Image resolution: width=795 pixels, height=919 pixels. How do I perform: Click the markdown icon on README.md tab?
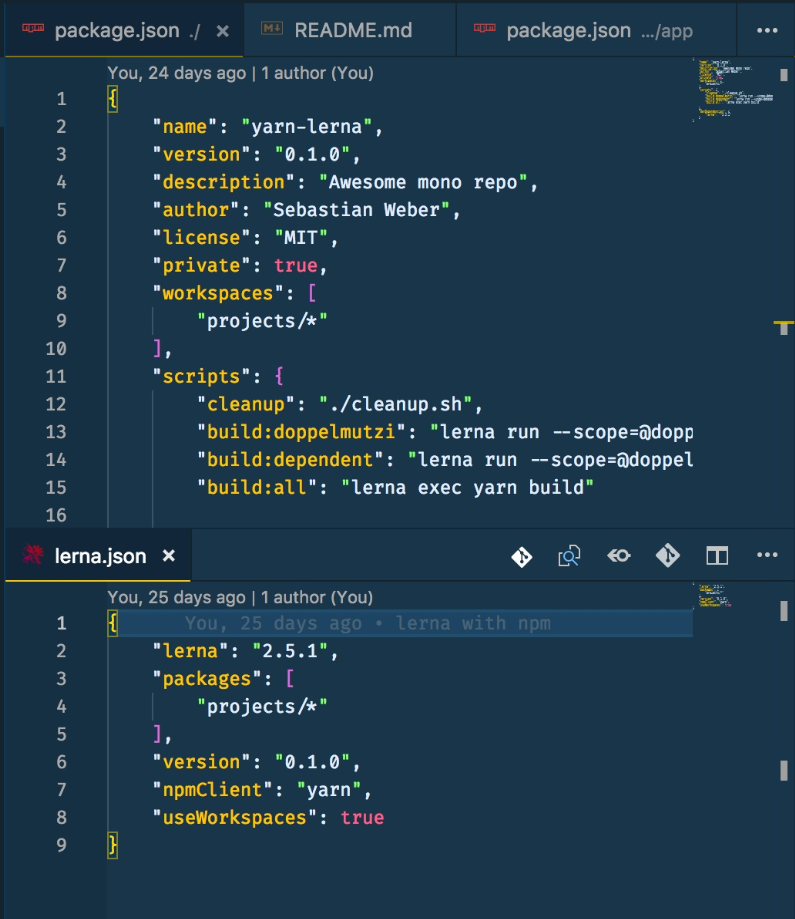tap(272, 28)
